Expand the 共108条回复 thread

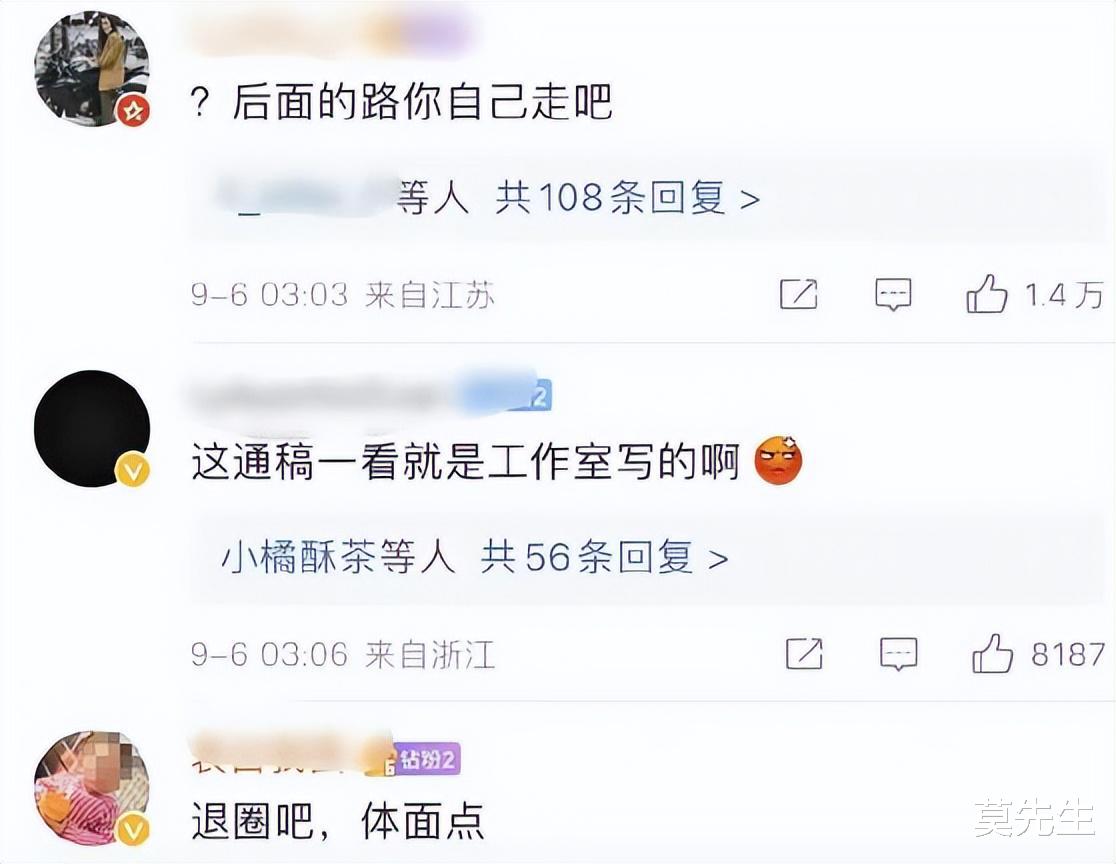(x=628, y=197)
